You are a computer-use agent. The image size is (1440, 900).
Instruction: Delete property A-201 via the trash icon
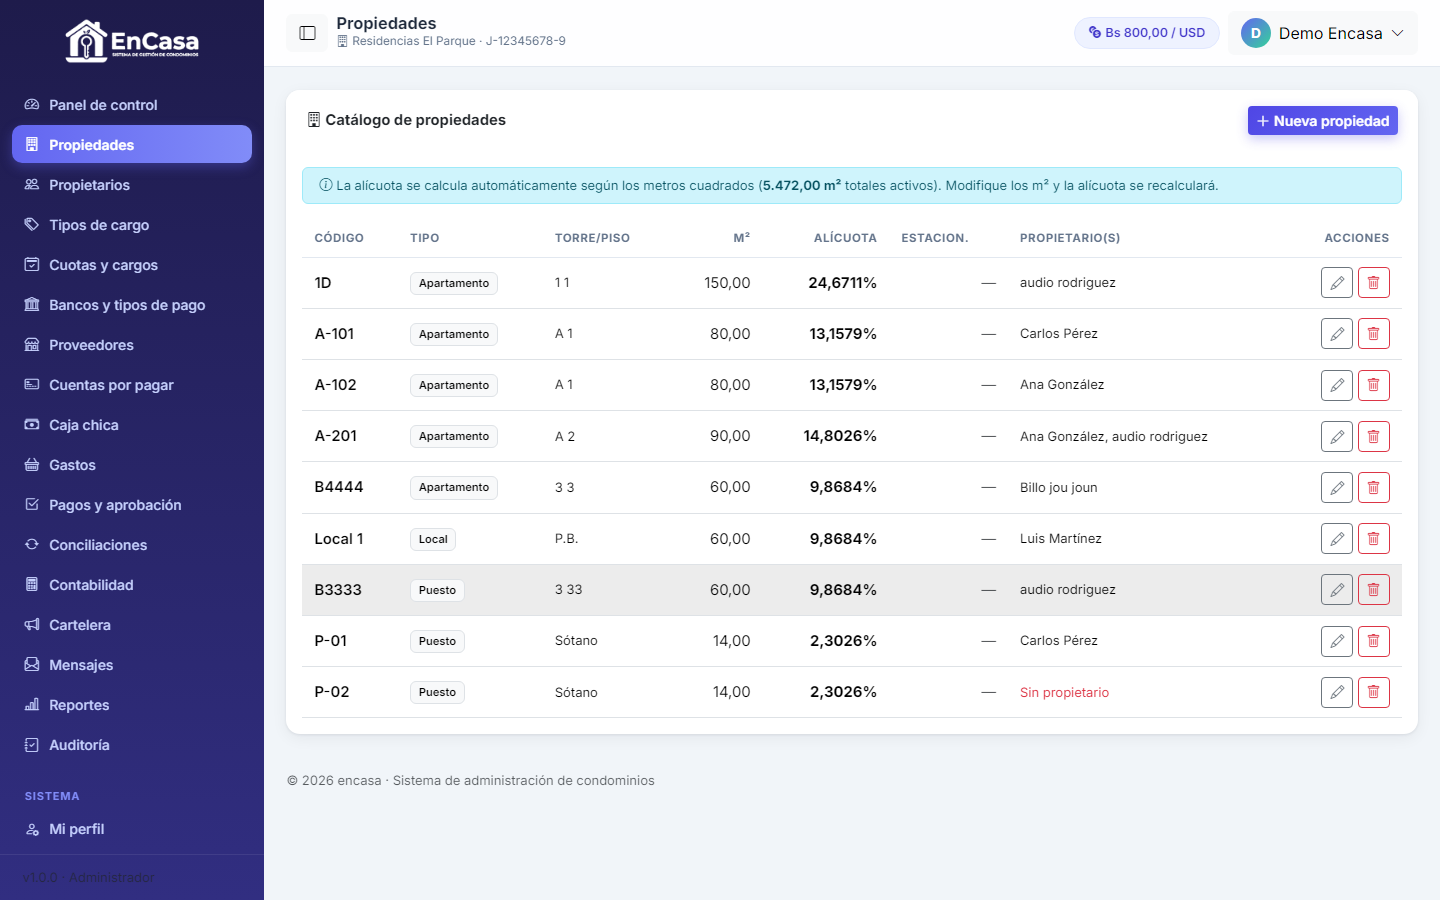1374,436
